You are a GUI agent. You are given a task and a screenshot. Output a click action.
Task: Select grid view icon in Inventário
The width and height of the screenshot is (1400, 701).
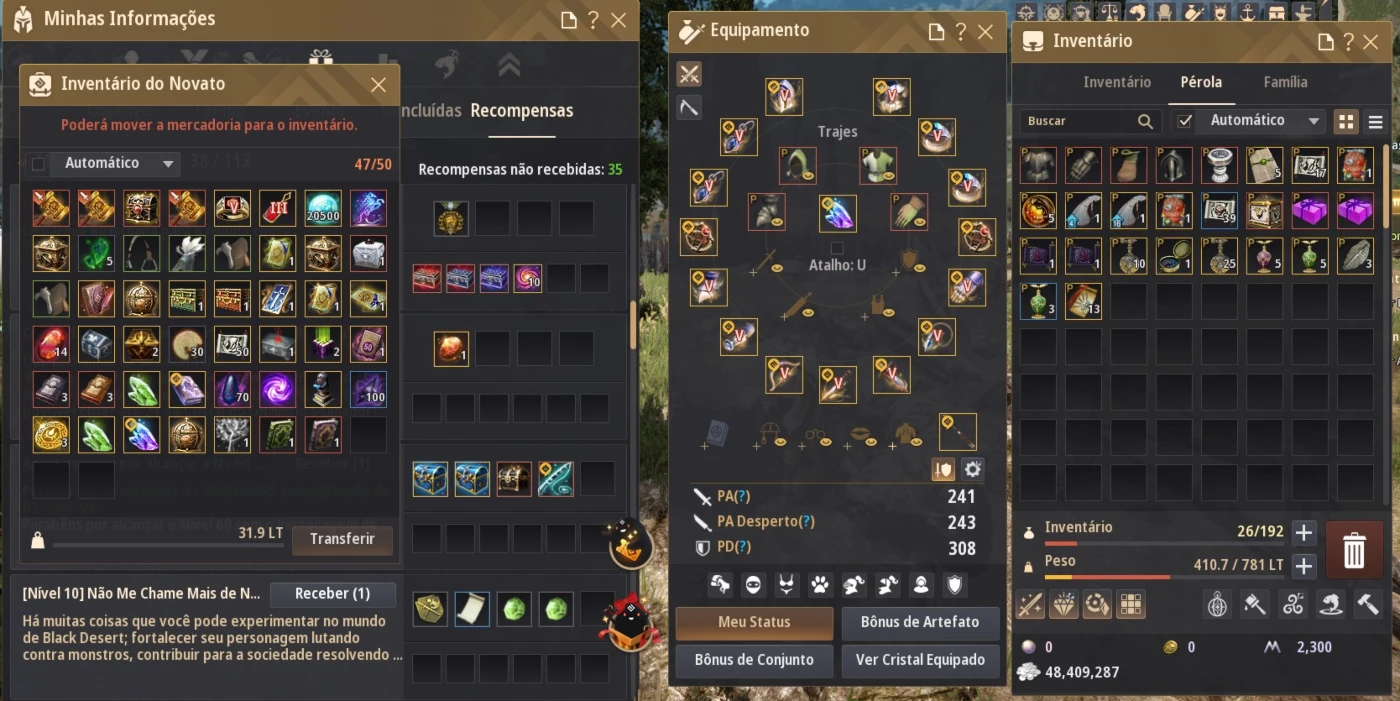click(1347, 122)
